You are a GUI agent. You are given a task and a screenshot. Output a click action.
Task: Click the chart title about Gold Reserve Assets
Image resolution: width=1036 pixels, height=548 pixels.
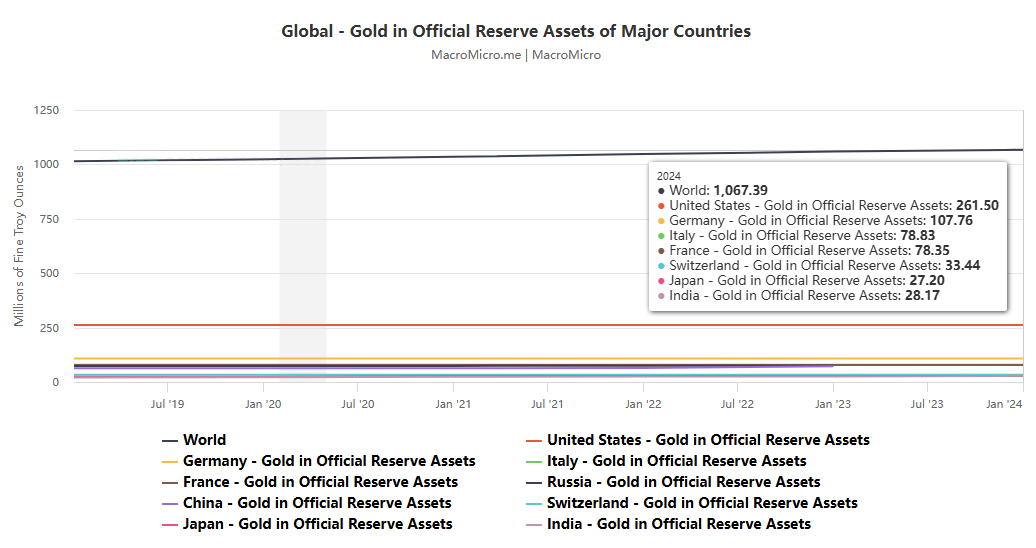tap(516, 31)
